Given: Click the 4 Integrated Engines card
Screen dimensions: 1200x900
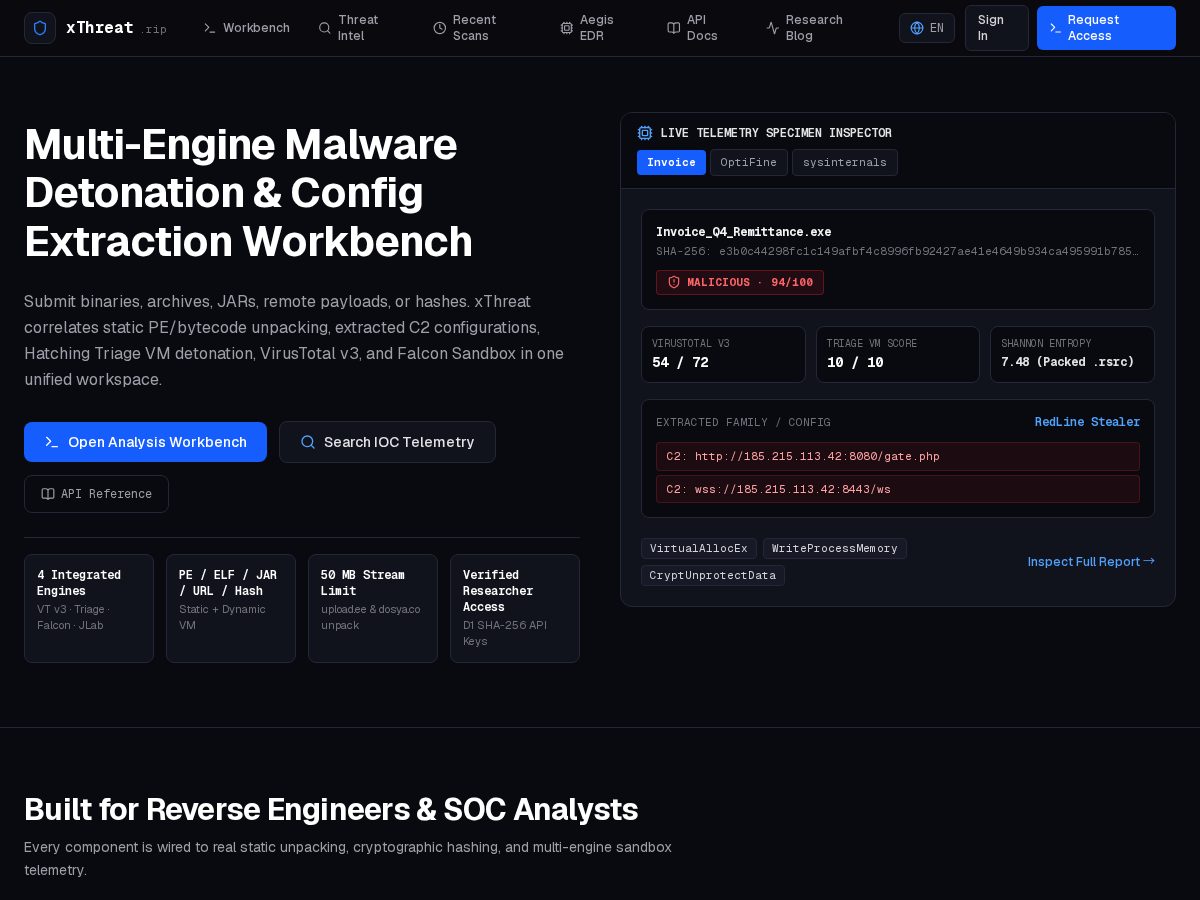Looking at the screenshot, I should tap(89, 608).
